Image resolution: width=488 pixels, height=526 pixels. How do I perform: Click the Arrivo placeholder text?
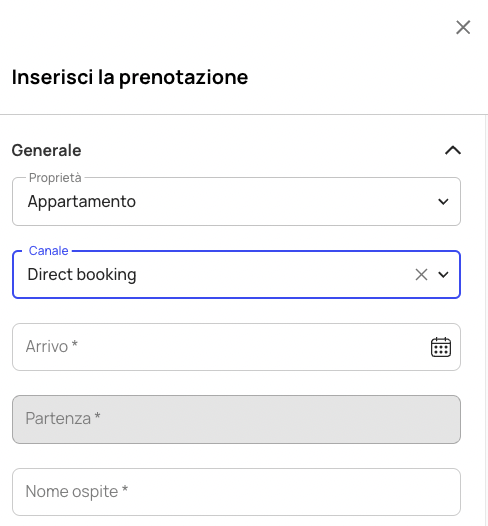pos(52,347)
